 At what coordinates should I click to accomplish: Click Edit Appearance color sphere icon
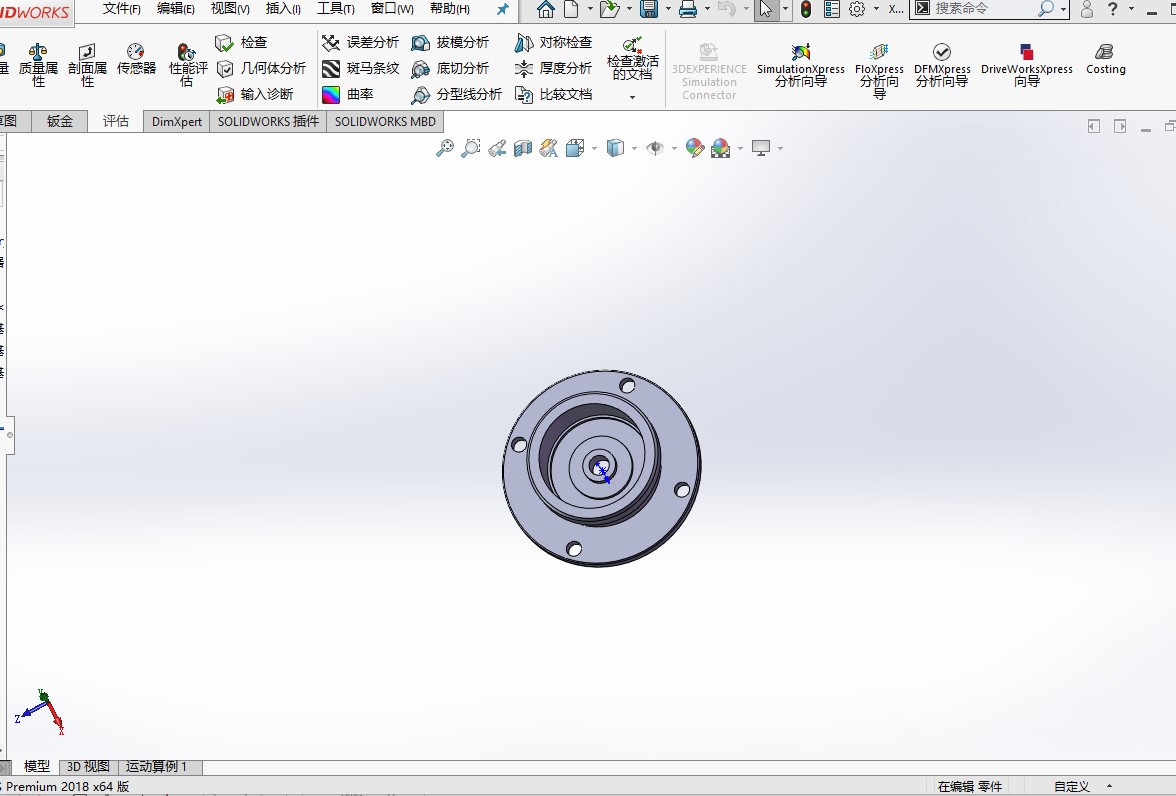tap(694, 148)
